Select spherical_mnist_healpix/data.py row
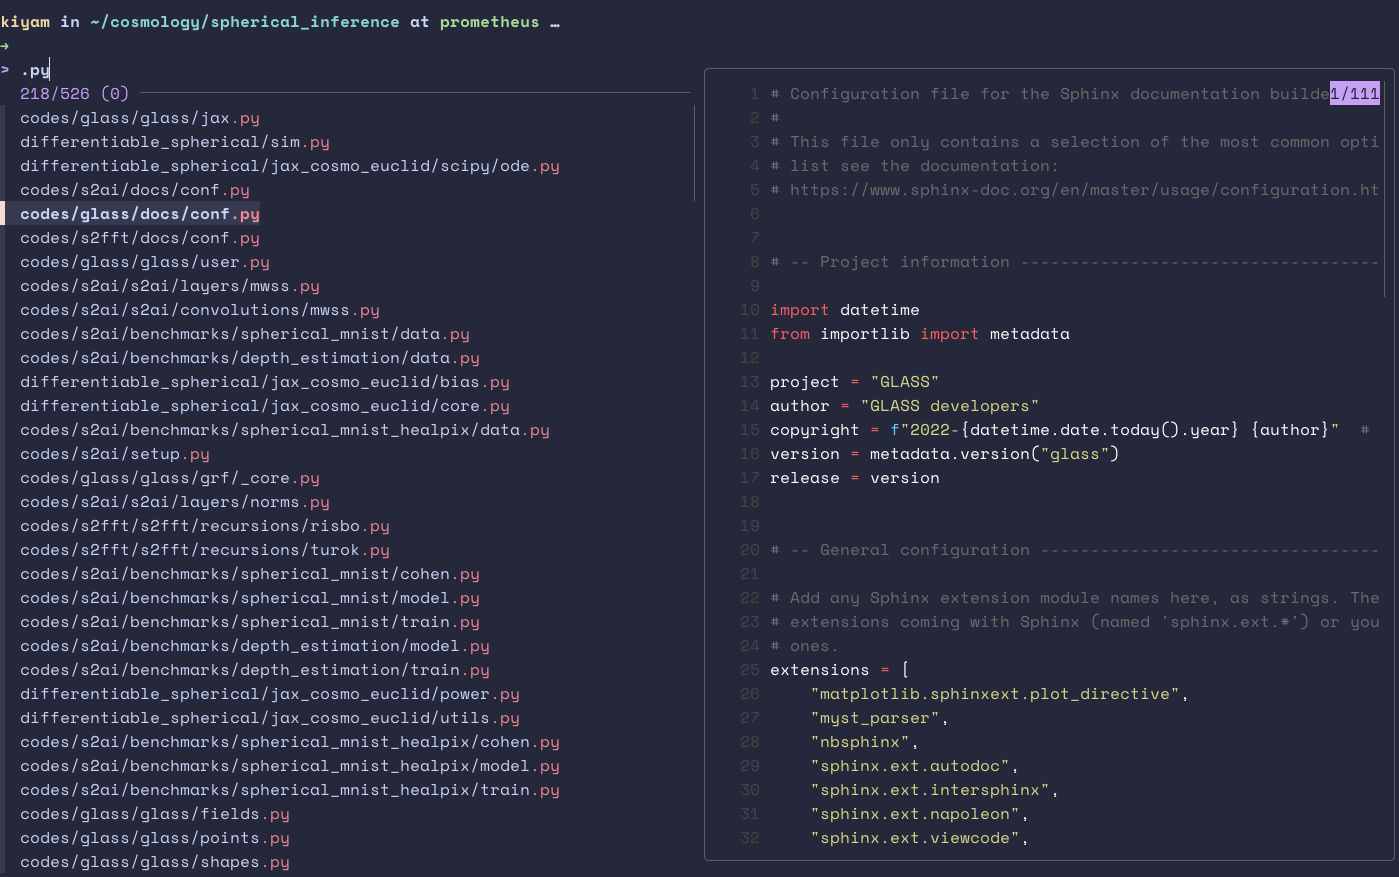Viewport: 1399px width, 877px height. 285,430
